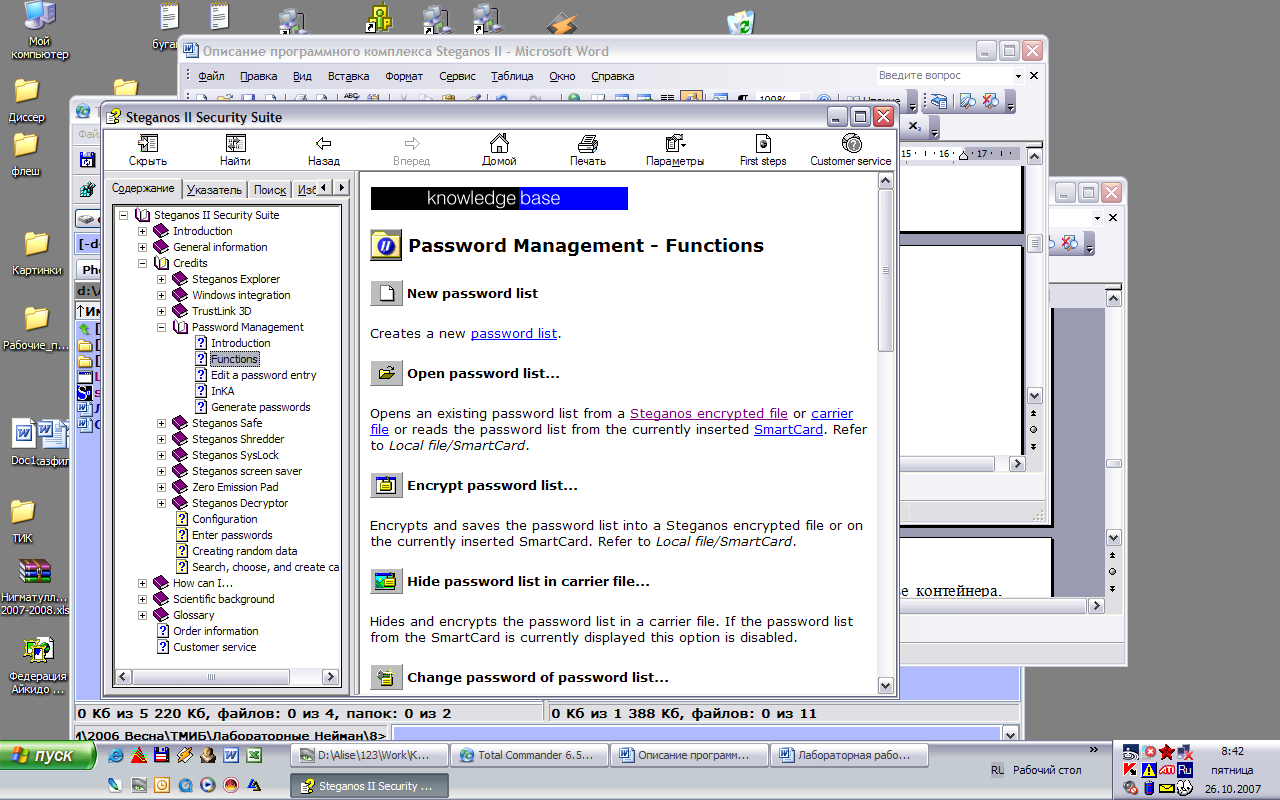Click the help content vertical scrollbar down arrow
The width and height of the screenshot is (1280, 800).
tap(885, 686)
